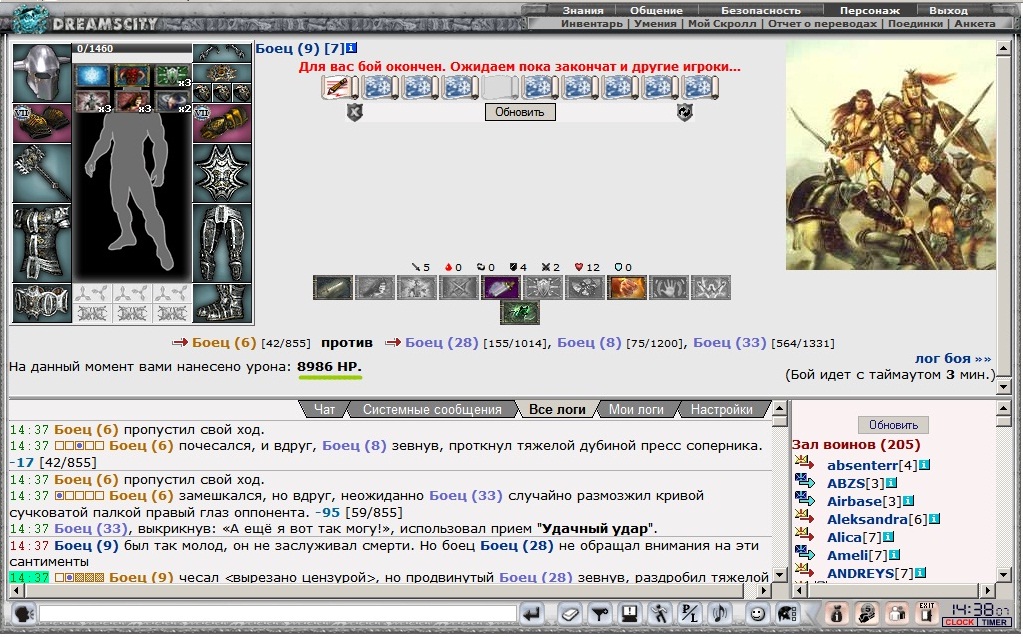Open the smiley emoticon picker
The width and height of the screenshot is (1023, 637).
[x=757, y=614]
